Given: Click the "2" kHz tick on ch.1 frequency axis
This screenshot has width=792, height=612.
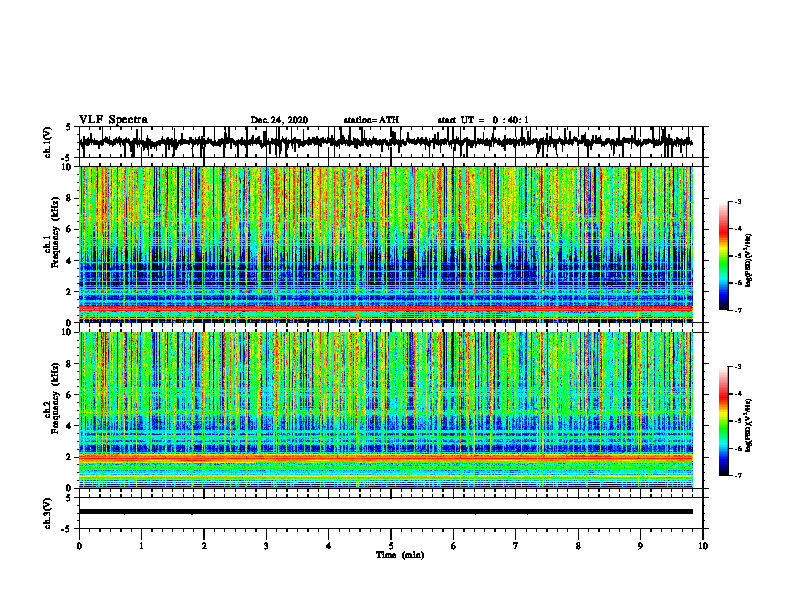Looking at the screenshot, I should click(70, 292).
